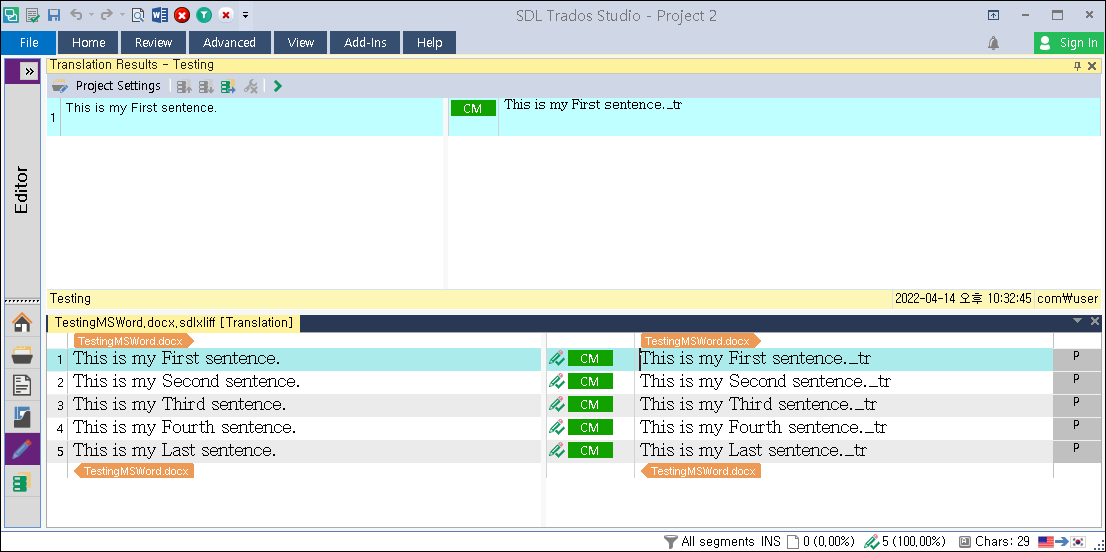Switch to the Home ribbon tab
Image resolution: width=1106 pixels, height=552 pixels.
coord(89,42)
